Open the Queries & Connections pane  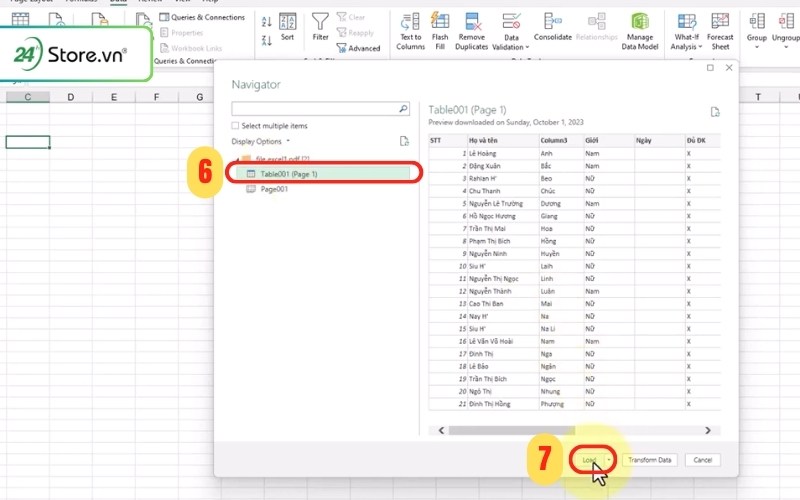point(202,17)
